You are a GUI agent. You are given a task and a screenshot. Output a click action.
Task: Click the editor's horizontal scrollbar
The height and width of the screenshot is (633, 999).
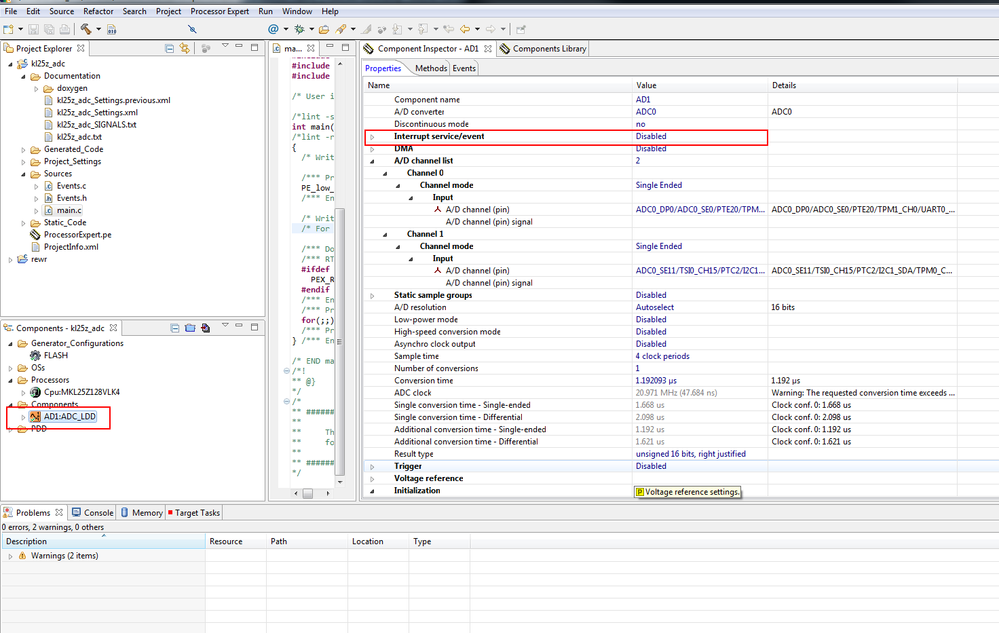pos(308,493)
